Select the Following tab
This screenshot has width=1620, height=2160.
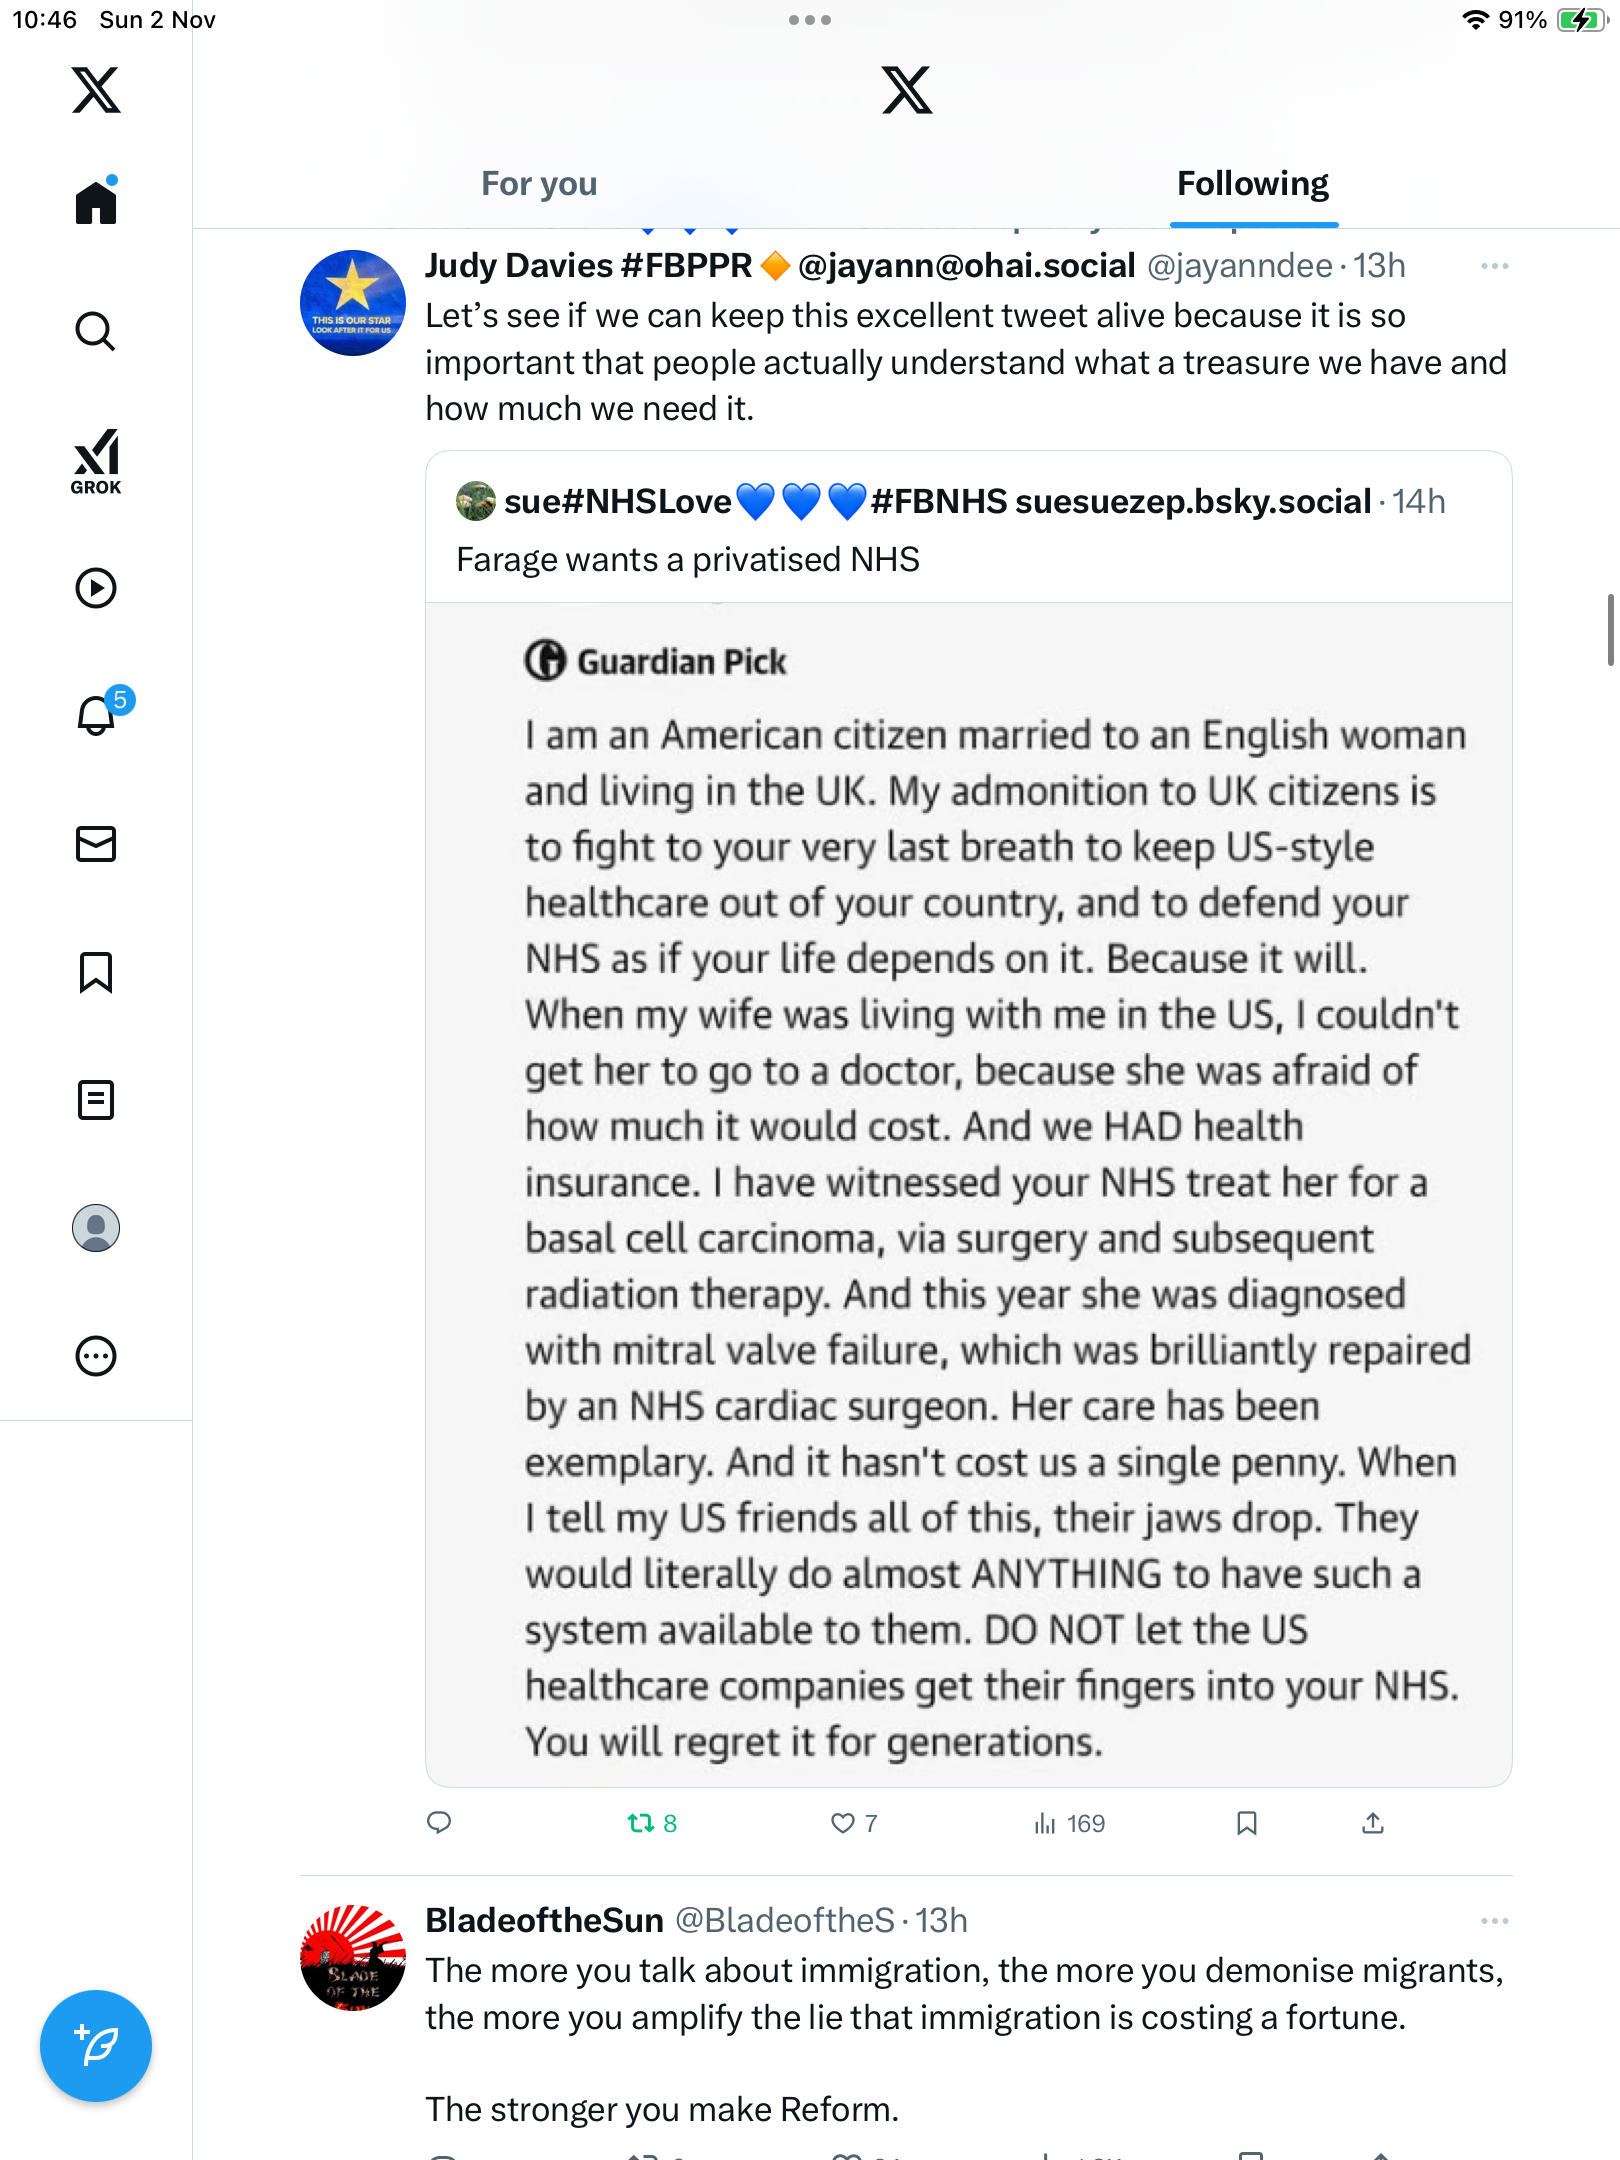(x=1252, y=184)
